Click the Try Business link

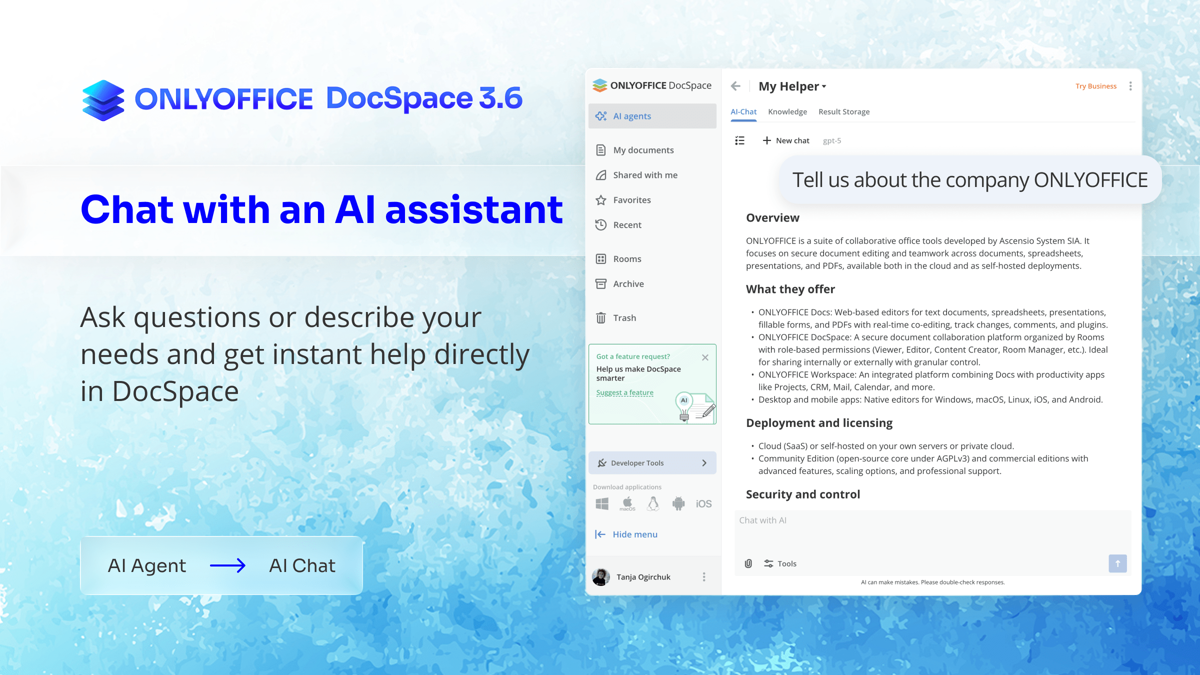tap(1095, 86)
